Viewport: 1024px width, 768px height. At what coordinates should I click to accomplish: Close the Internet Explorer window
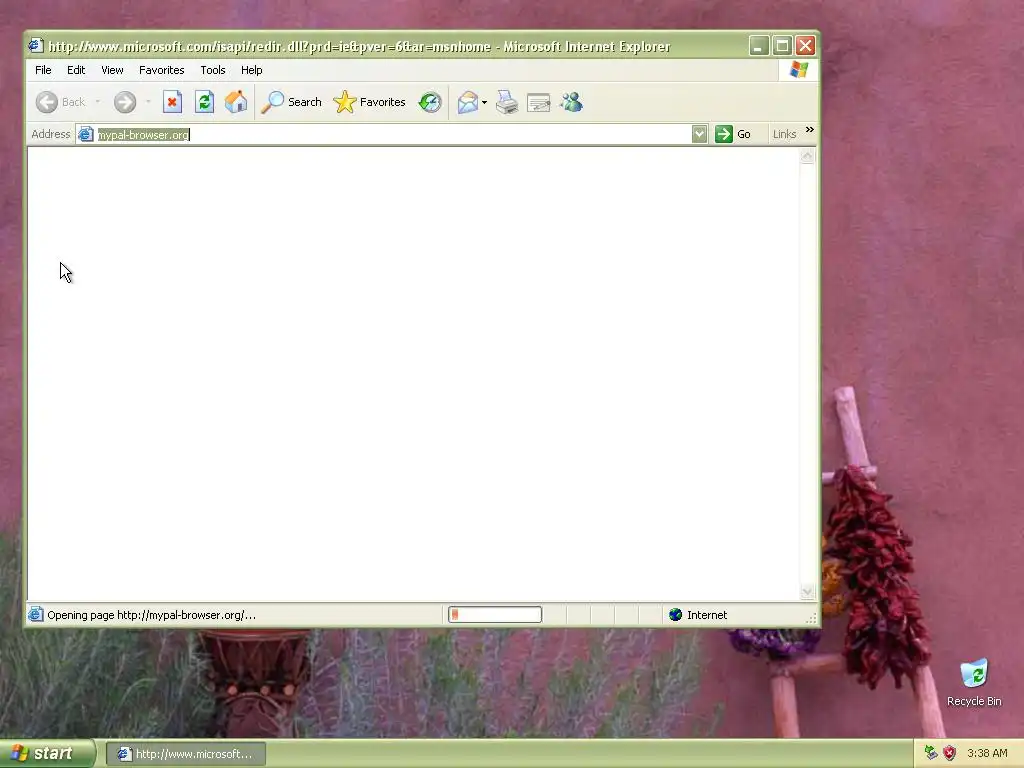pyautogui.click(x=805, y=46)
